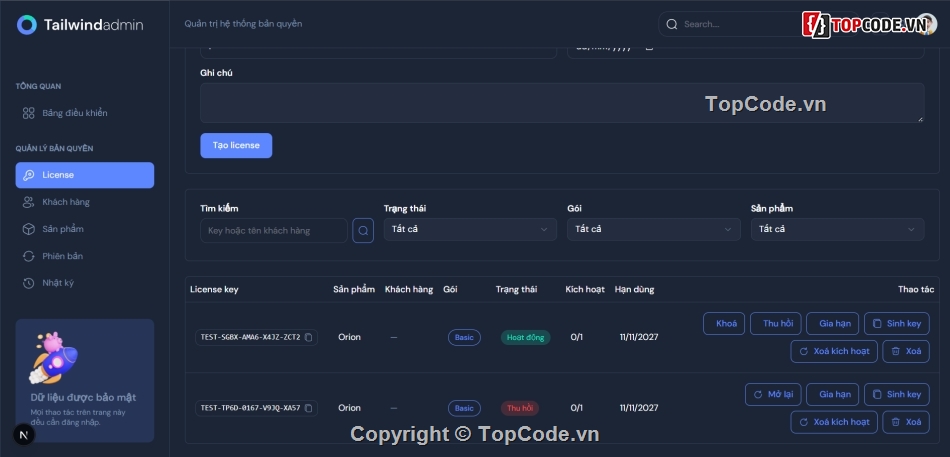950x457 pixels.
Task: Click Xoá trash button for Thu hồi license
Action: (x=906, y=422)
